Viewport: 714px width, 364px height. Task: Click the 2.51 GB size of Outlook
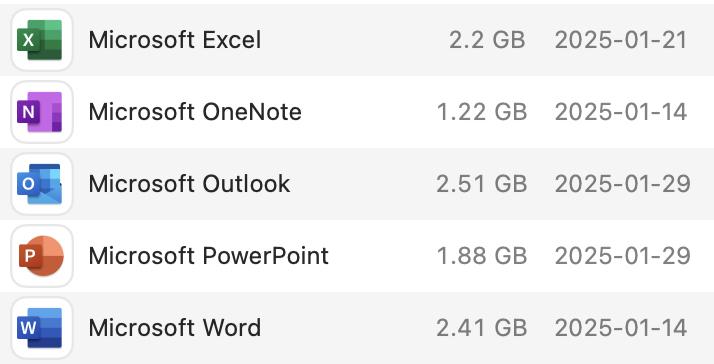coord(482,184)
